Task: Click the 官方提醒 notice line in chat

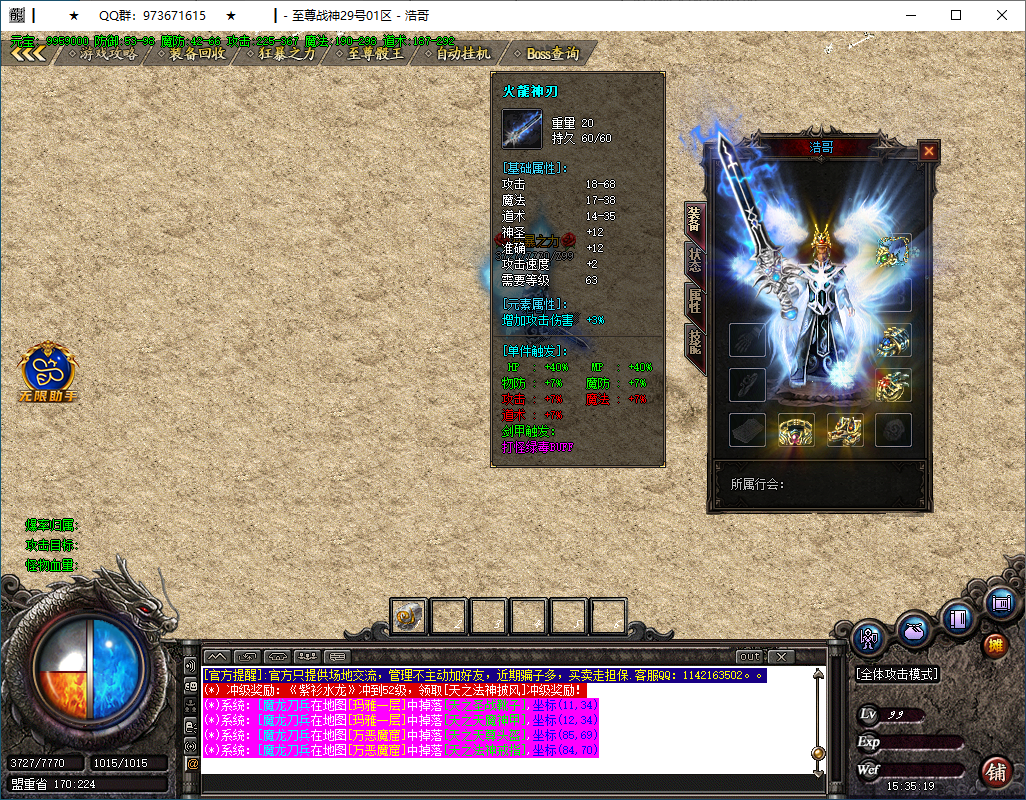Action: point(484,675)
